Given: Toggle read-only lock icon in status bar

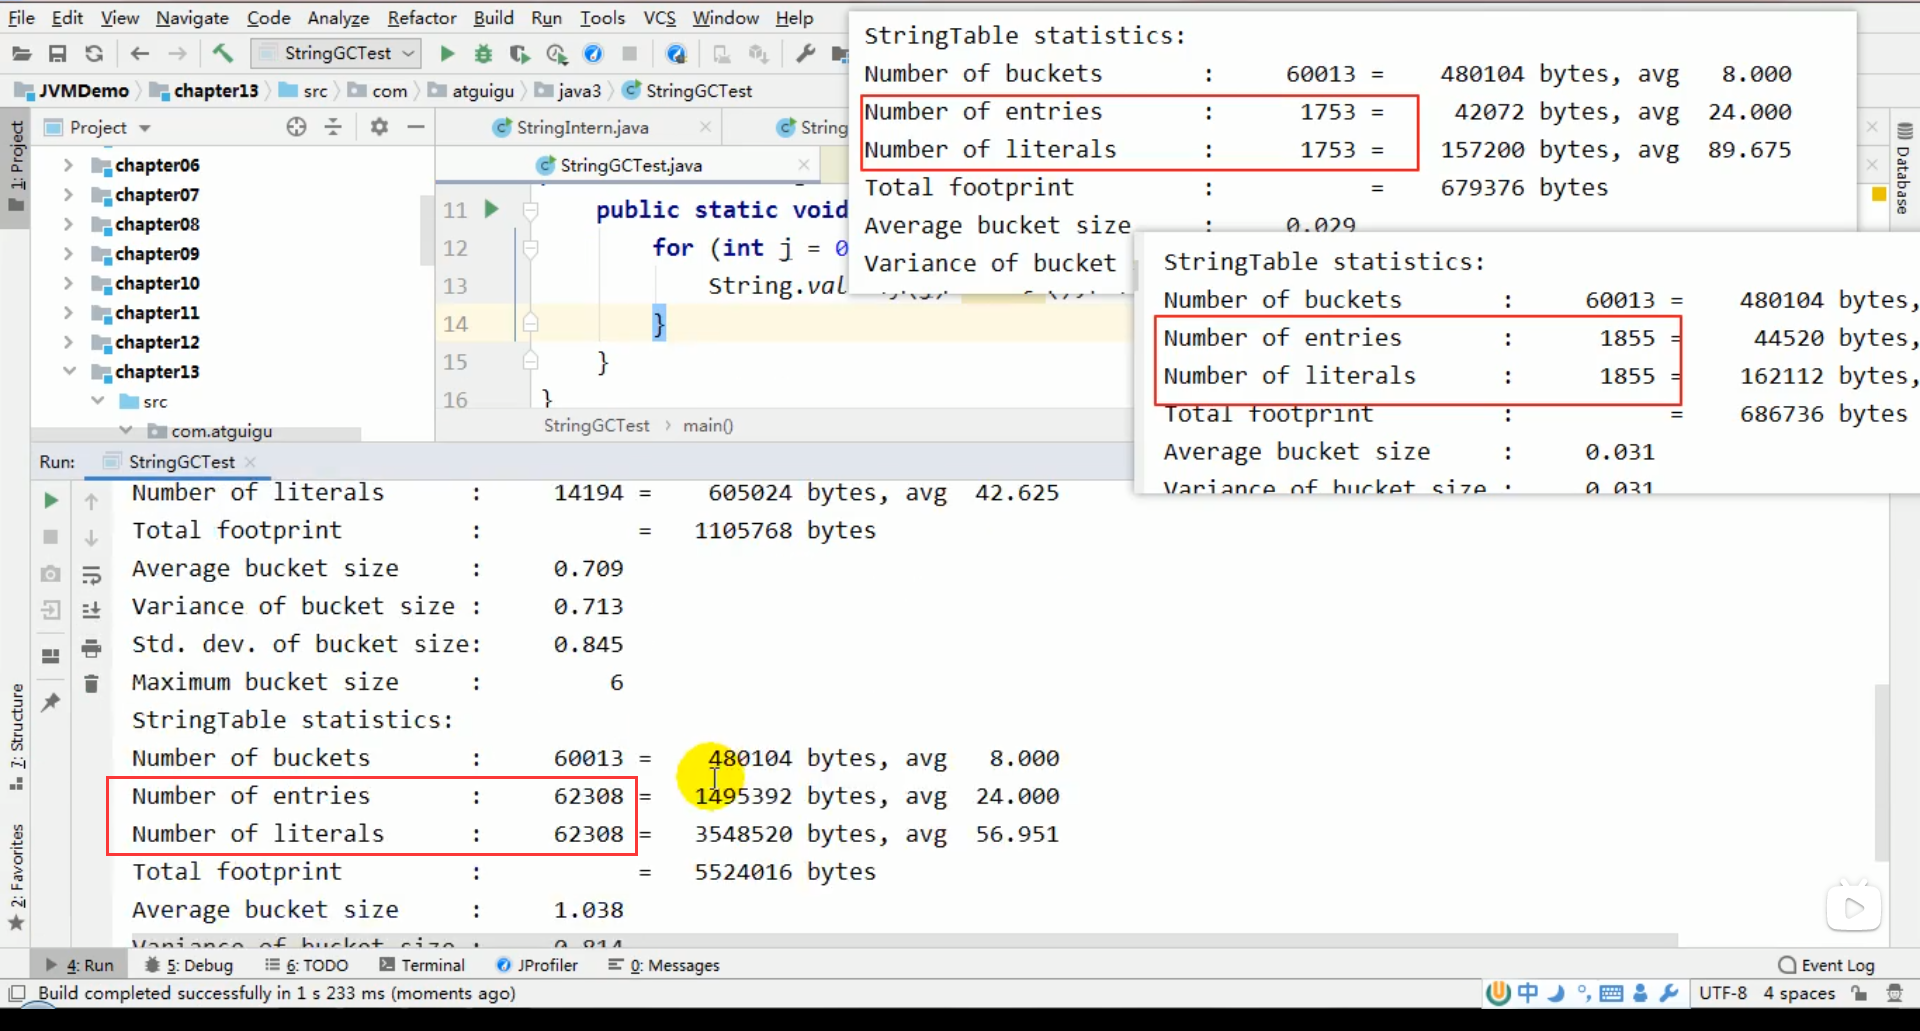Looking at the screenshot, I should coord(1859,993).
